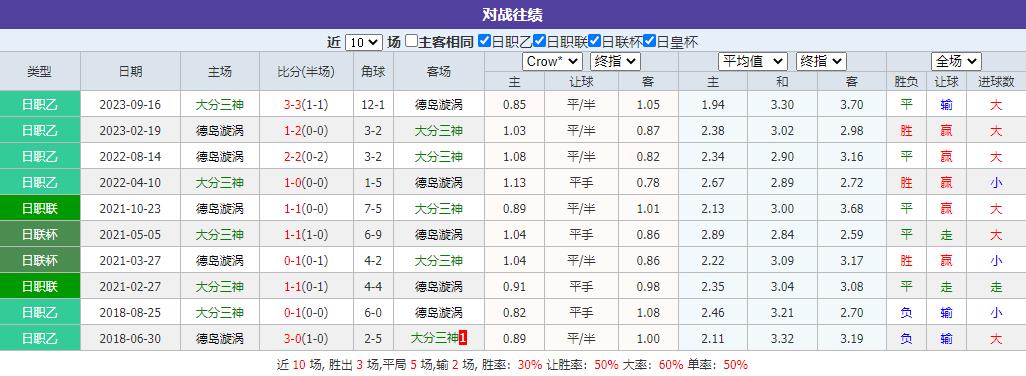Viewport: 1026px width, 376px height.
Task: Click the 角球 column header
Action: (374, 72)
